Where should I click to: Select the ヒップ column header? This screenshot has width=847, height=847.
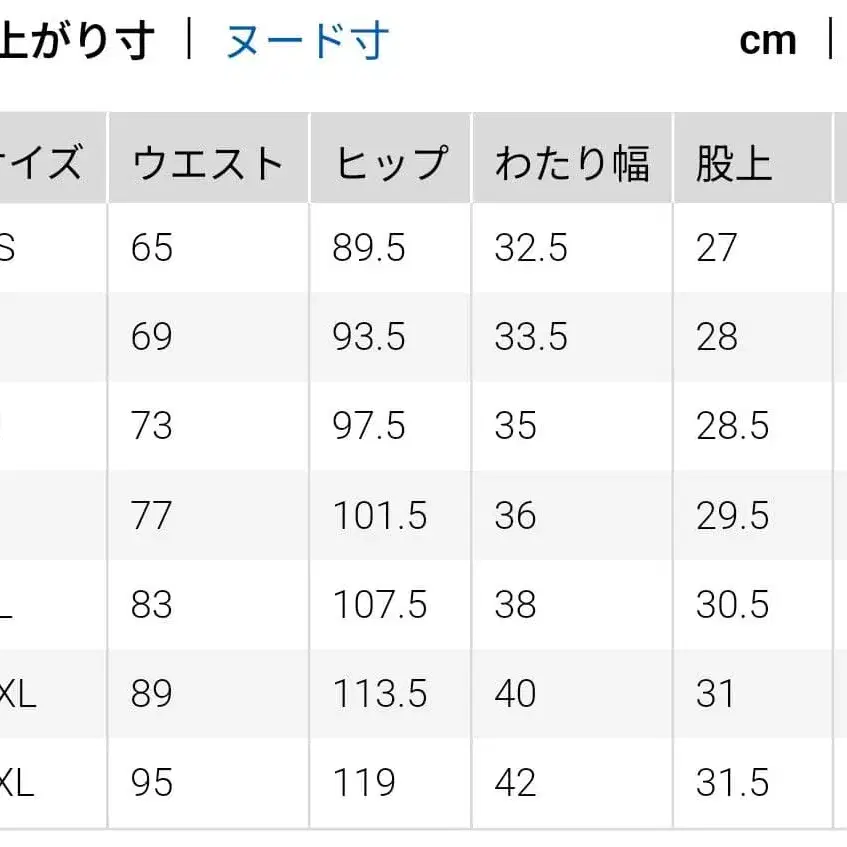point(389,158)
